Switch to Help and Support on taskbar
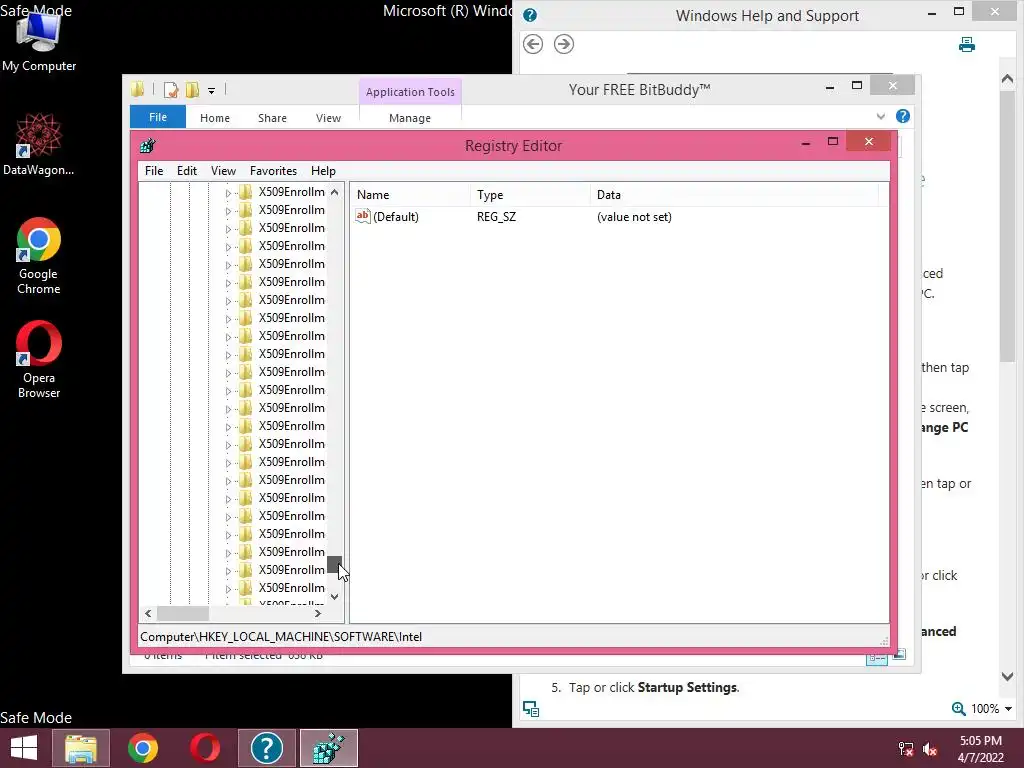The width and height of the screenshot is (1024, 768). point(266,748)
